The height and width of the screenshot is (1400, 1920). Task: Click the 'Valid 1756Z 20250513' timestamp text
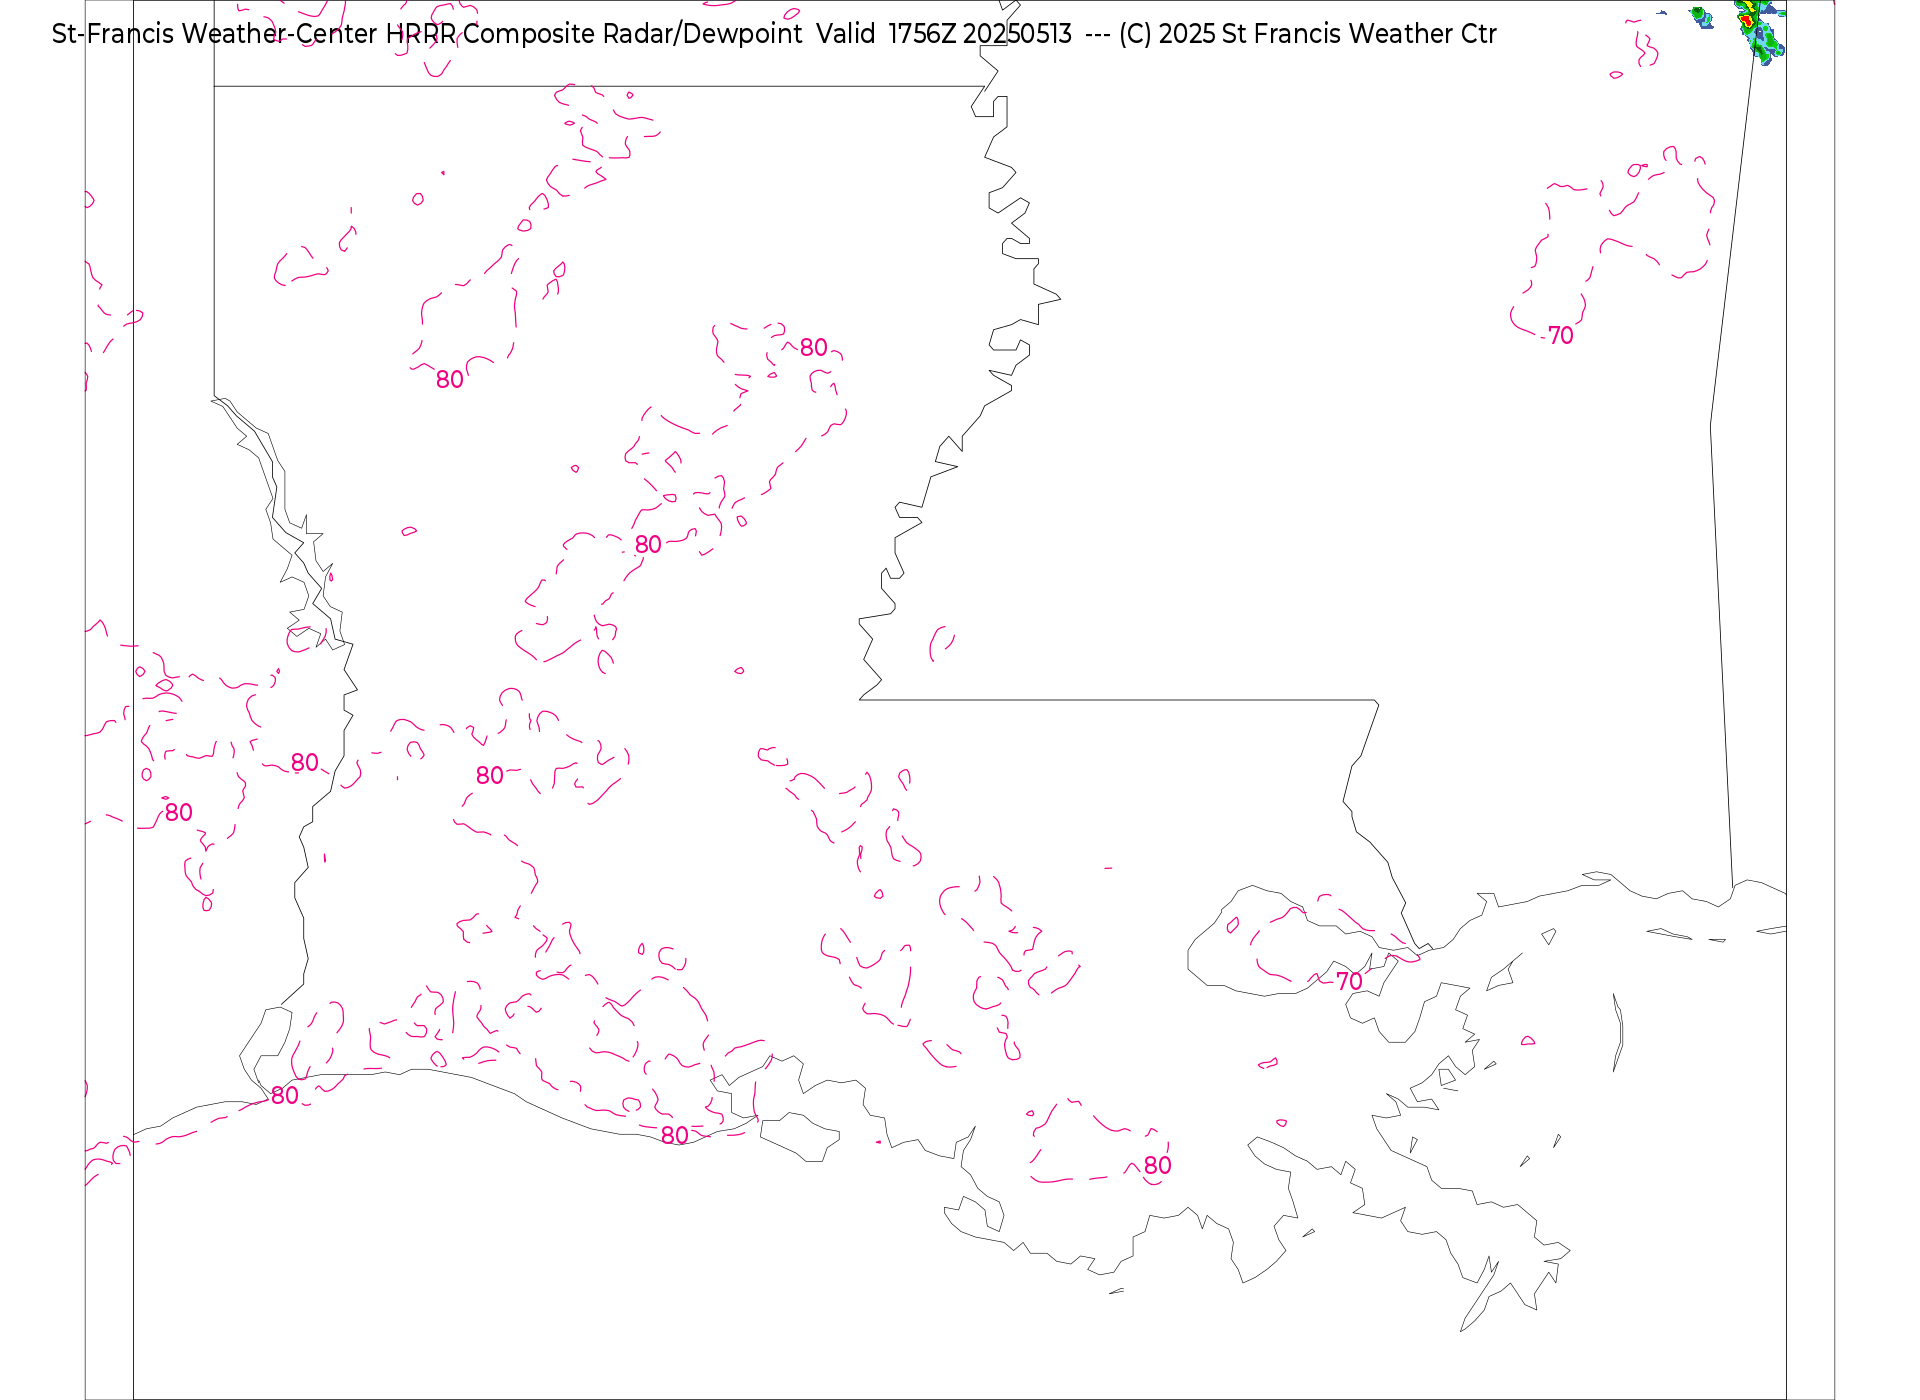click(x=944, y=34)
